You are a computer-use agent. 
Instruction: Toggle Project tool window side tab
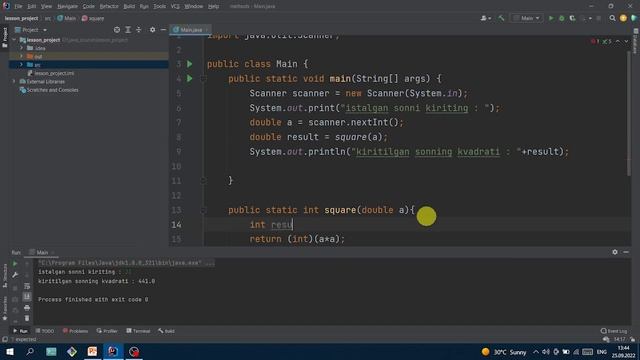[4, 37]
